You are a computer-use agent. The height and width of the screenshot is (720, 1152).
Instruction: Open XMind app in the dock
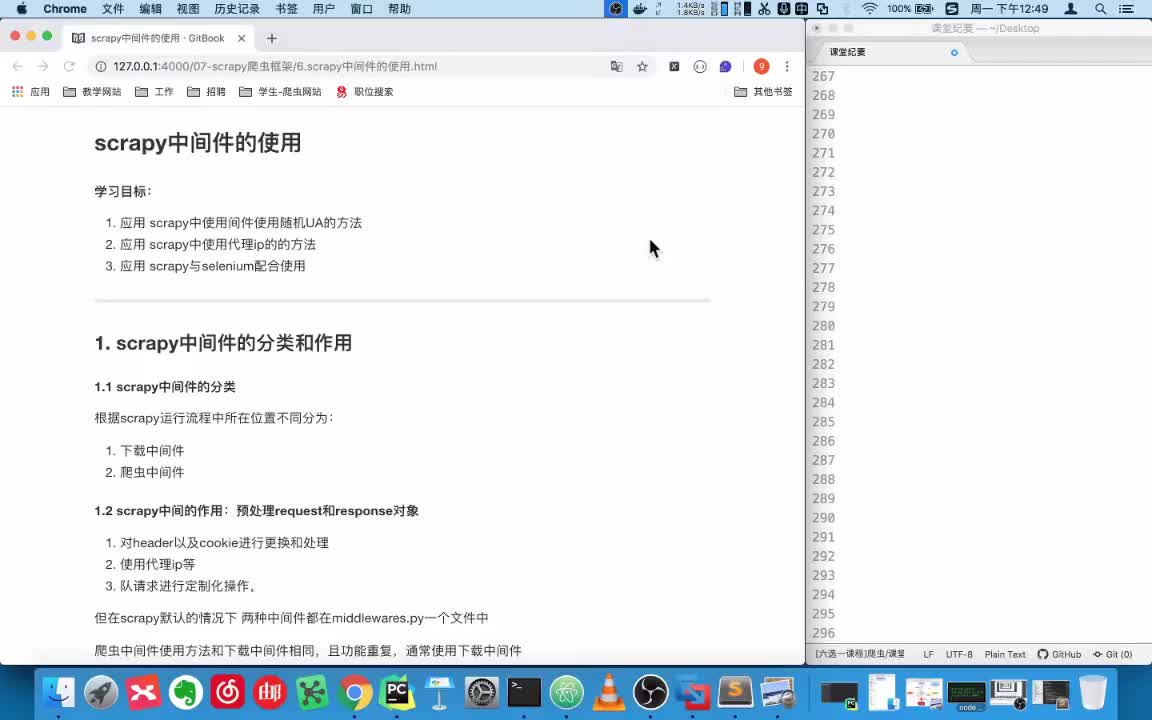143,692
